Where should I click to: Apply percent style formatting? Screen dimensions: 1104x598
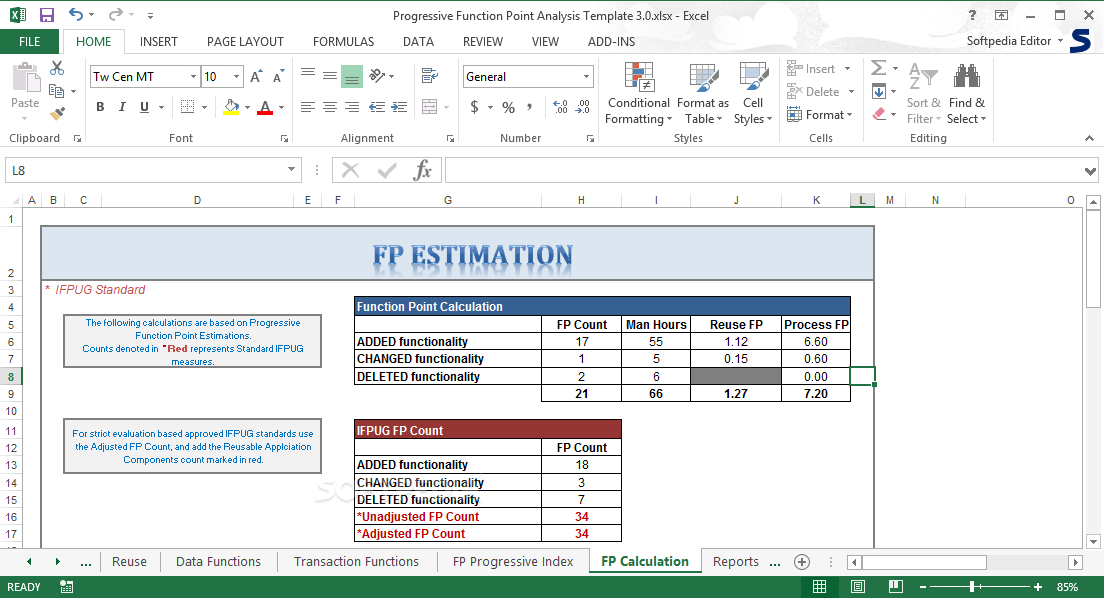point(508,107)
